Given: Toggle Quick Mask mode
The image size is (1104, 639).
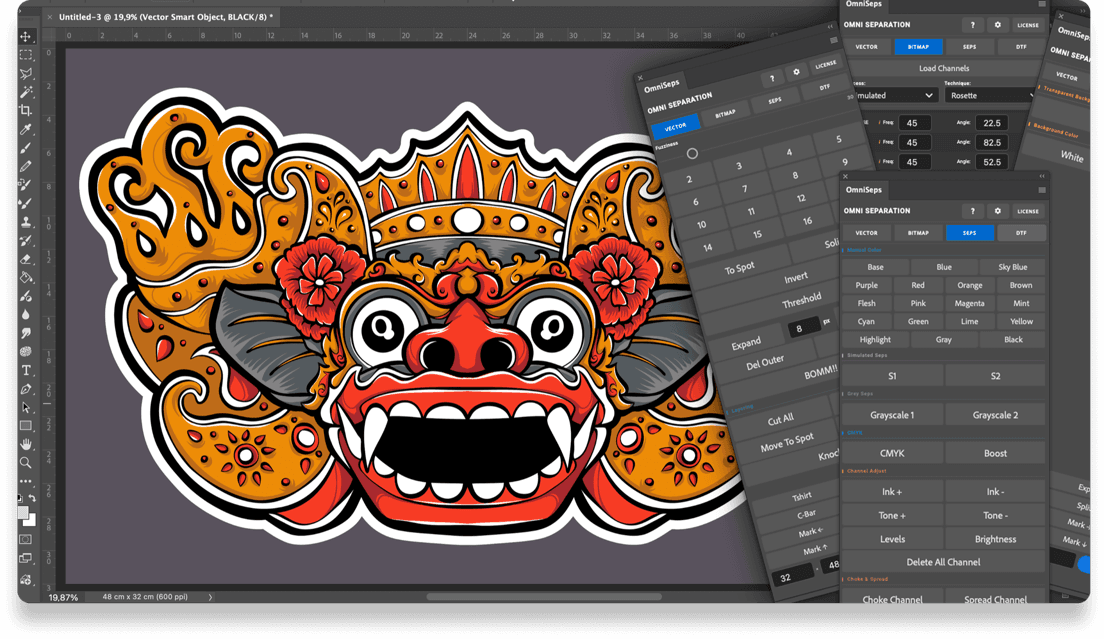Looking at the screenshot, I should tap(26, 540).
